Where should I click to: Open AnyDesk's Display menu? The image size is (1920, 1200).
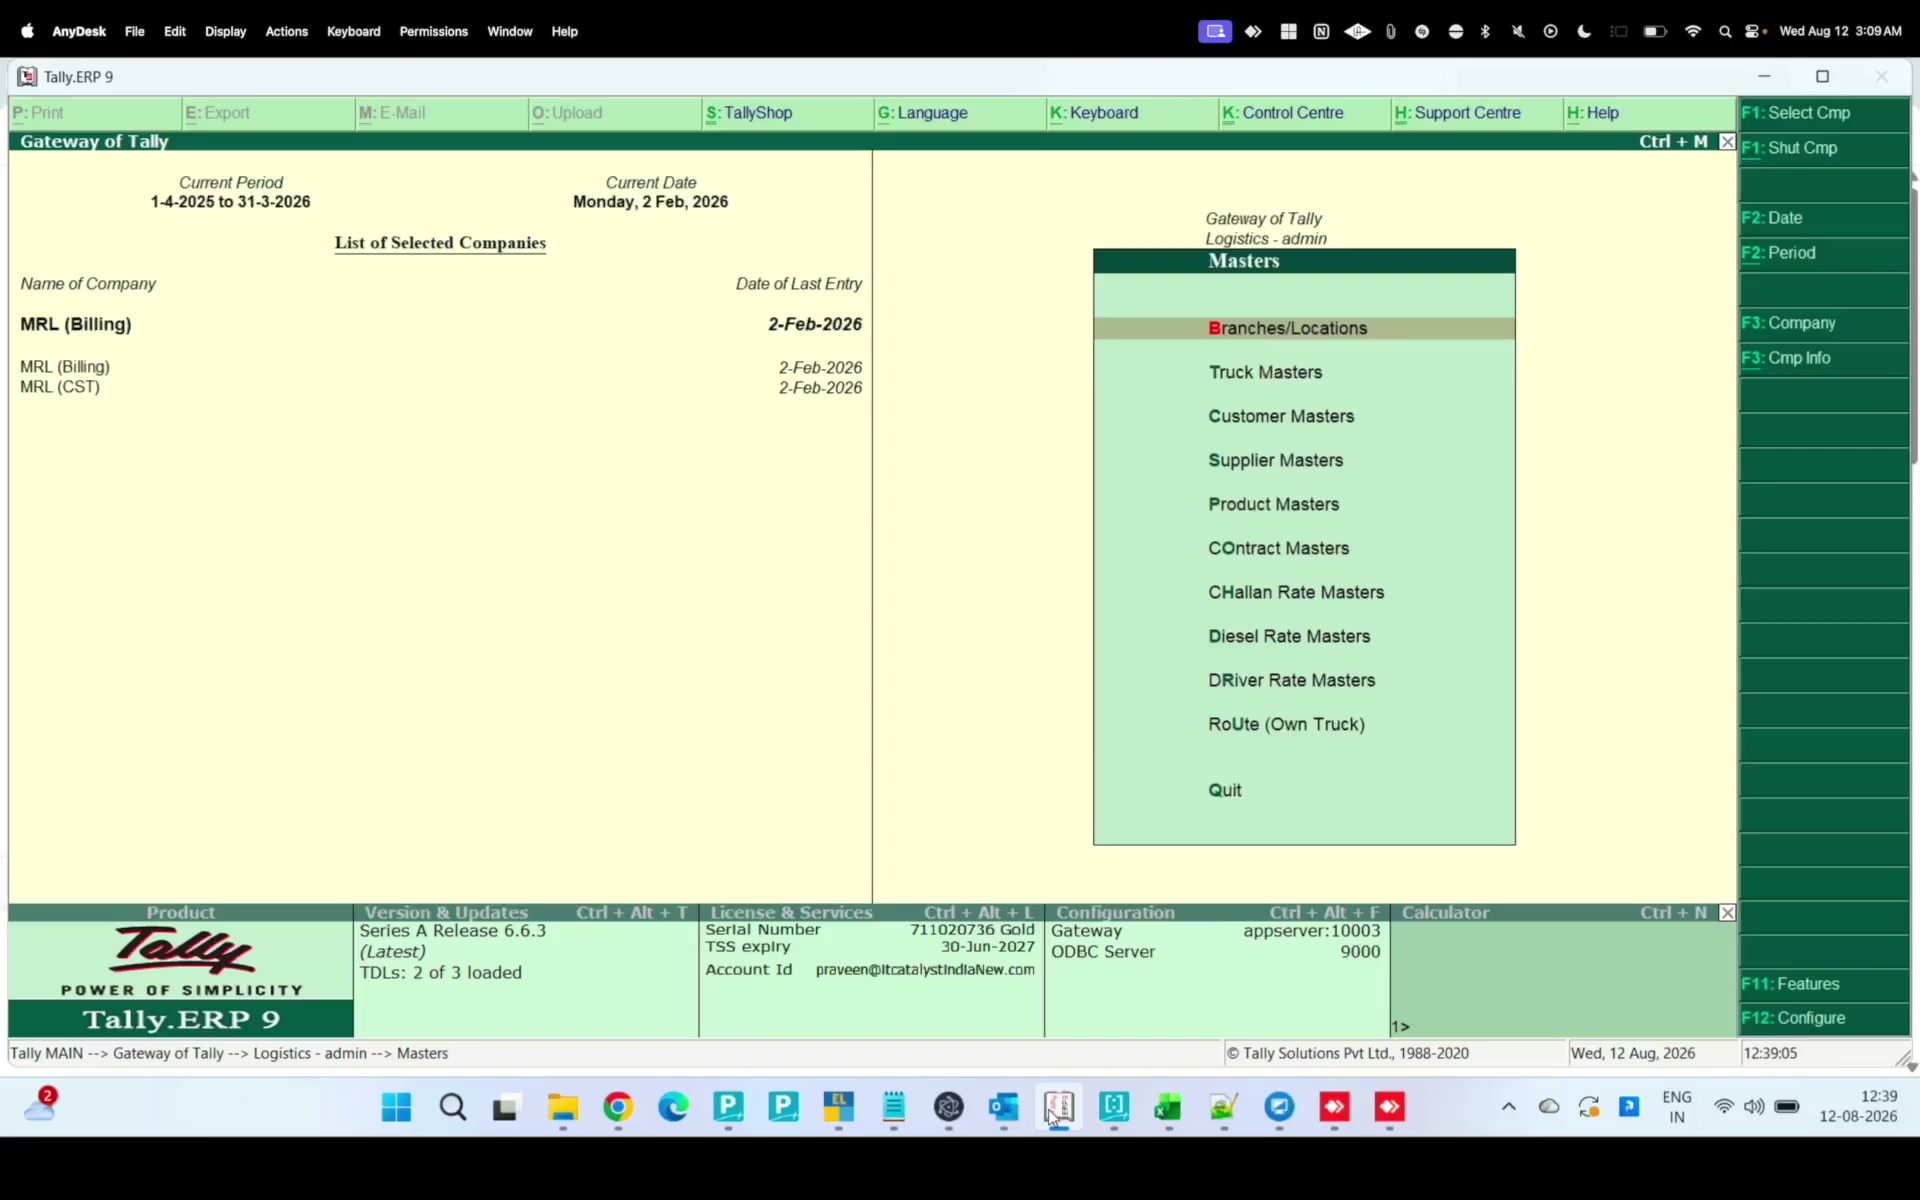[225, 31]
